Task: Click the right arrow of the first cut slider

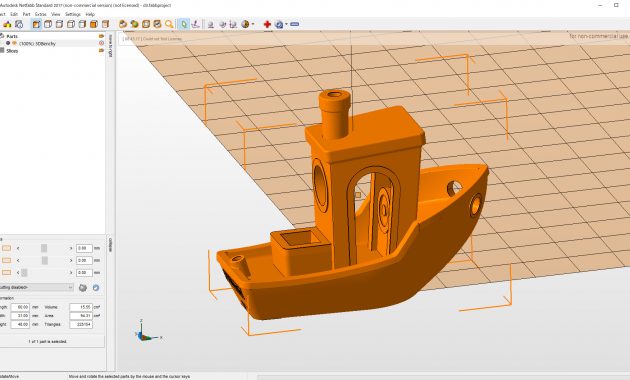Action: (x=71, y=248)
